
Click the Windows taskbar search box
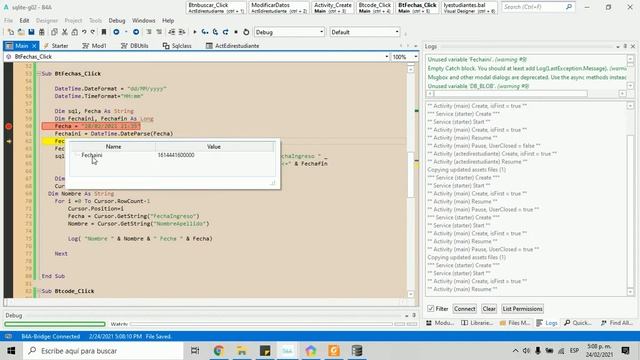103,351
